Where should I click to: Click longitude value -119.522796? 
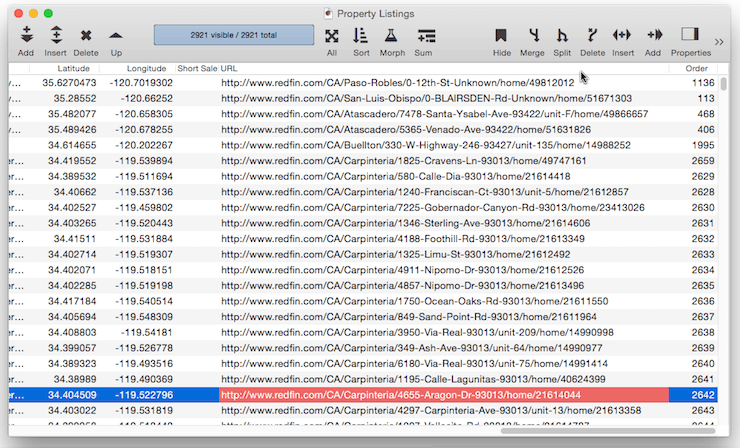tap(144, 395)
